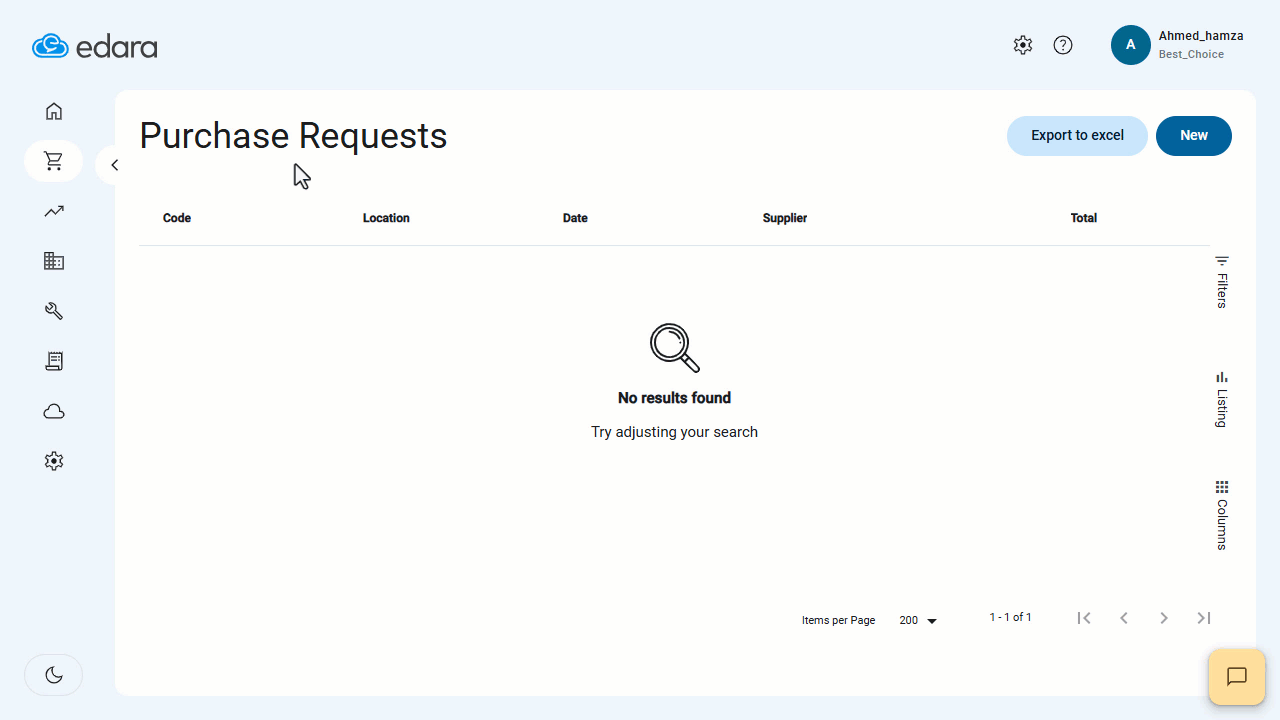The image size is (1280, 720).
Task: Click the user avatar A
Action: click(1131, 45)
